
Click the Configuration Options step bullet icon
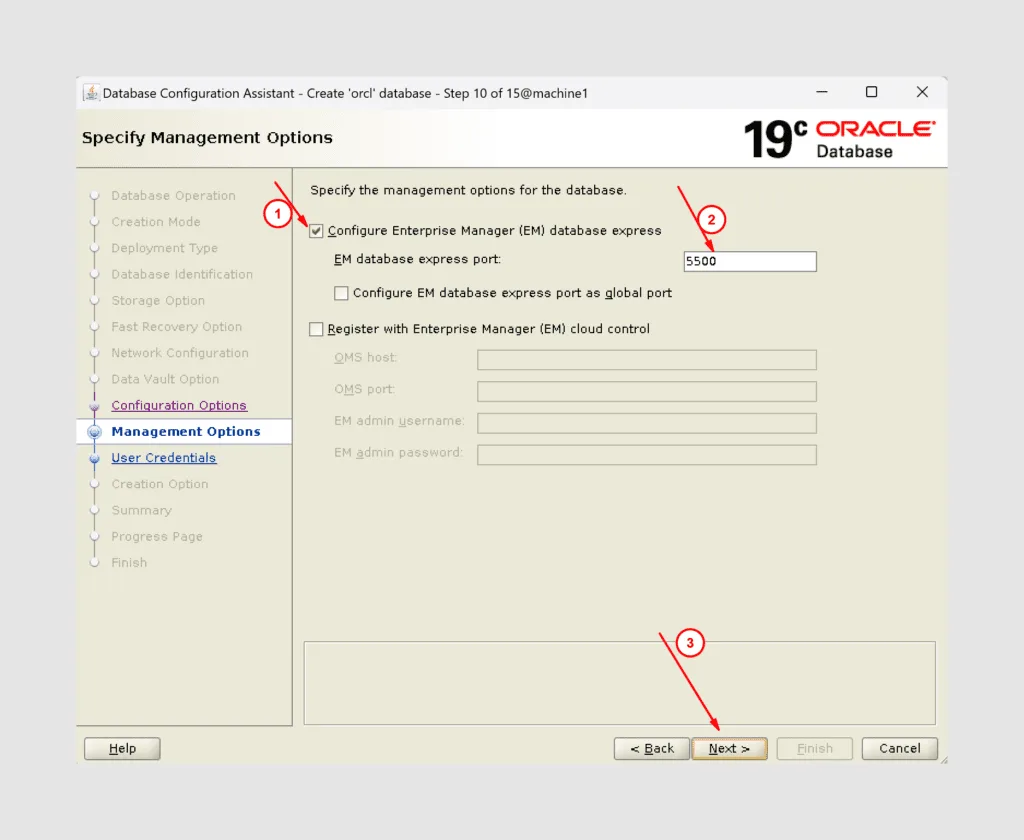click(95, 406)
